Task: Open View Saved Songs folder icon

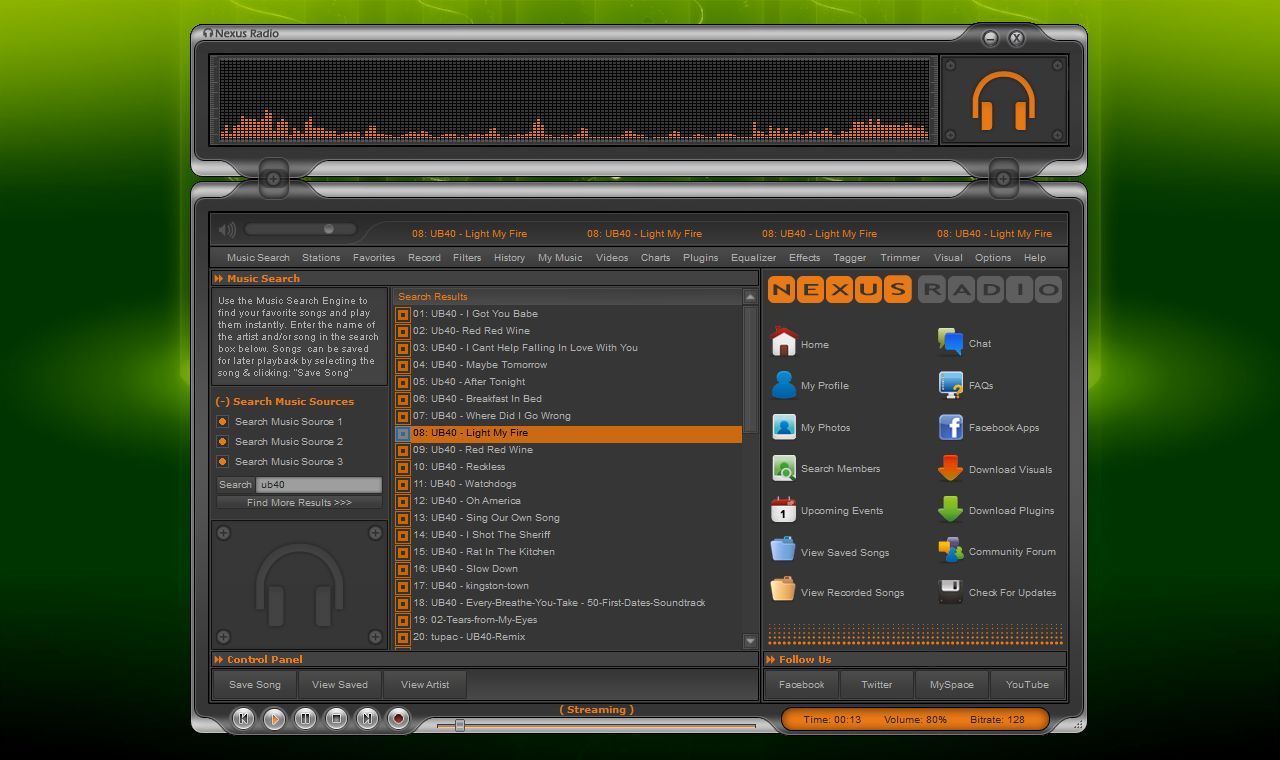Action: [783, 549]
